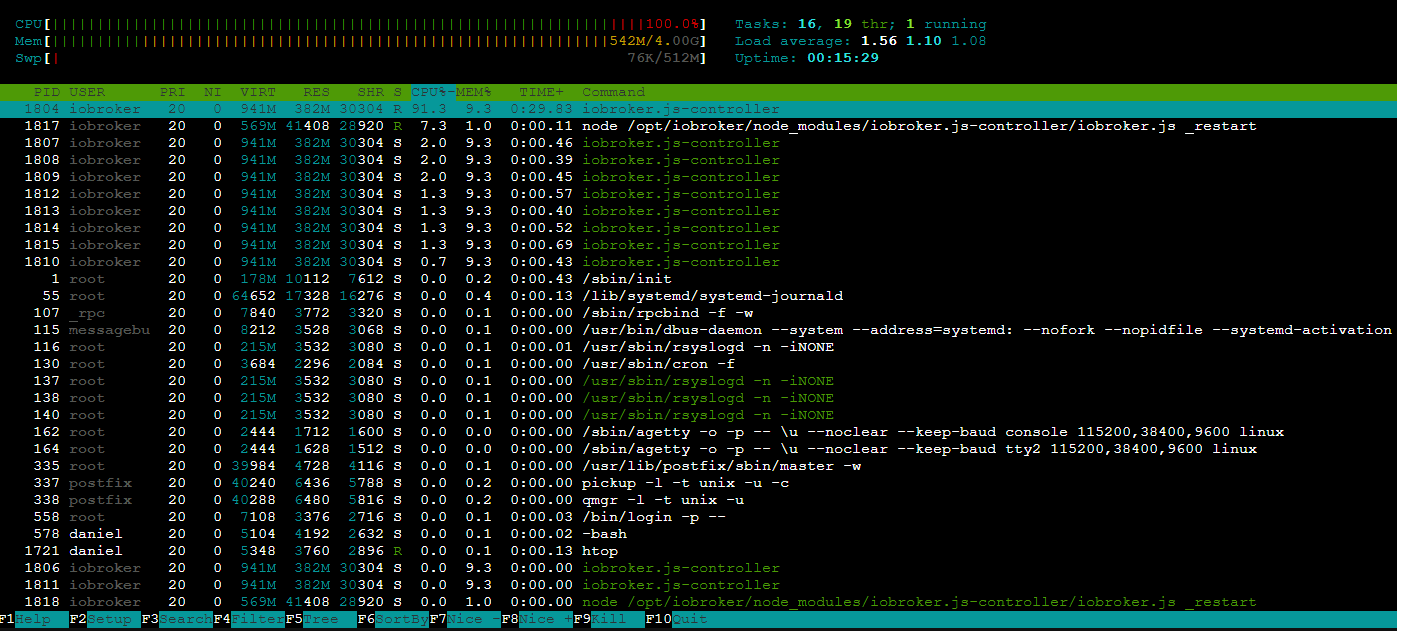
Task: Select the highlighted process row PID 1804
Action: (698, 109)
